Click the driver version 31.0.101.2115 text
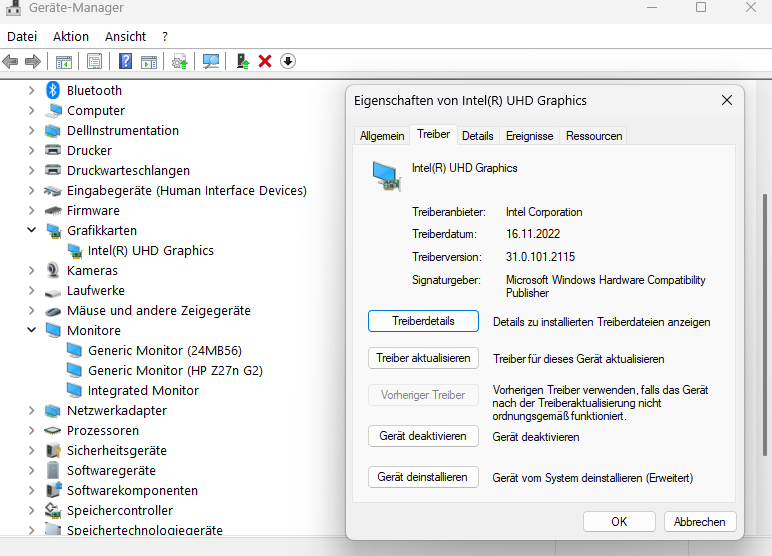The width and height of the screenshot is (772, 556). tap(540, 257)
